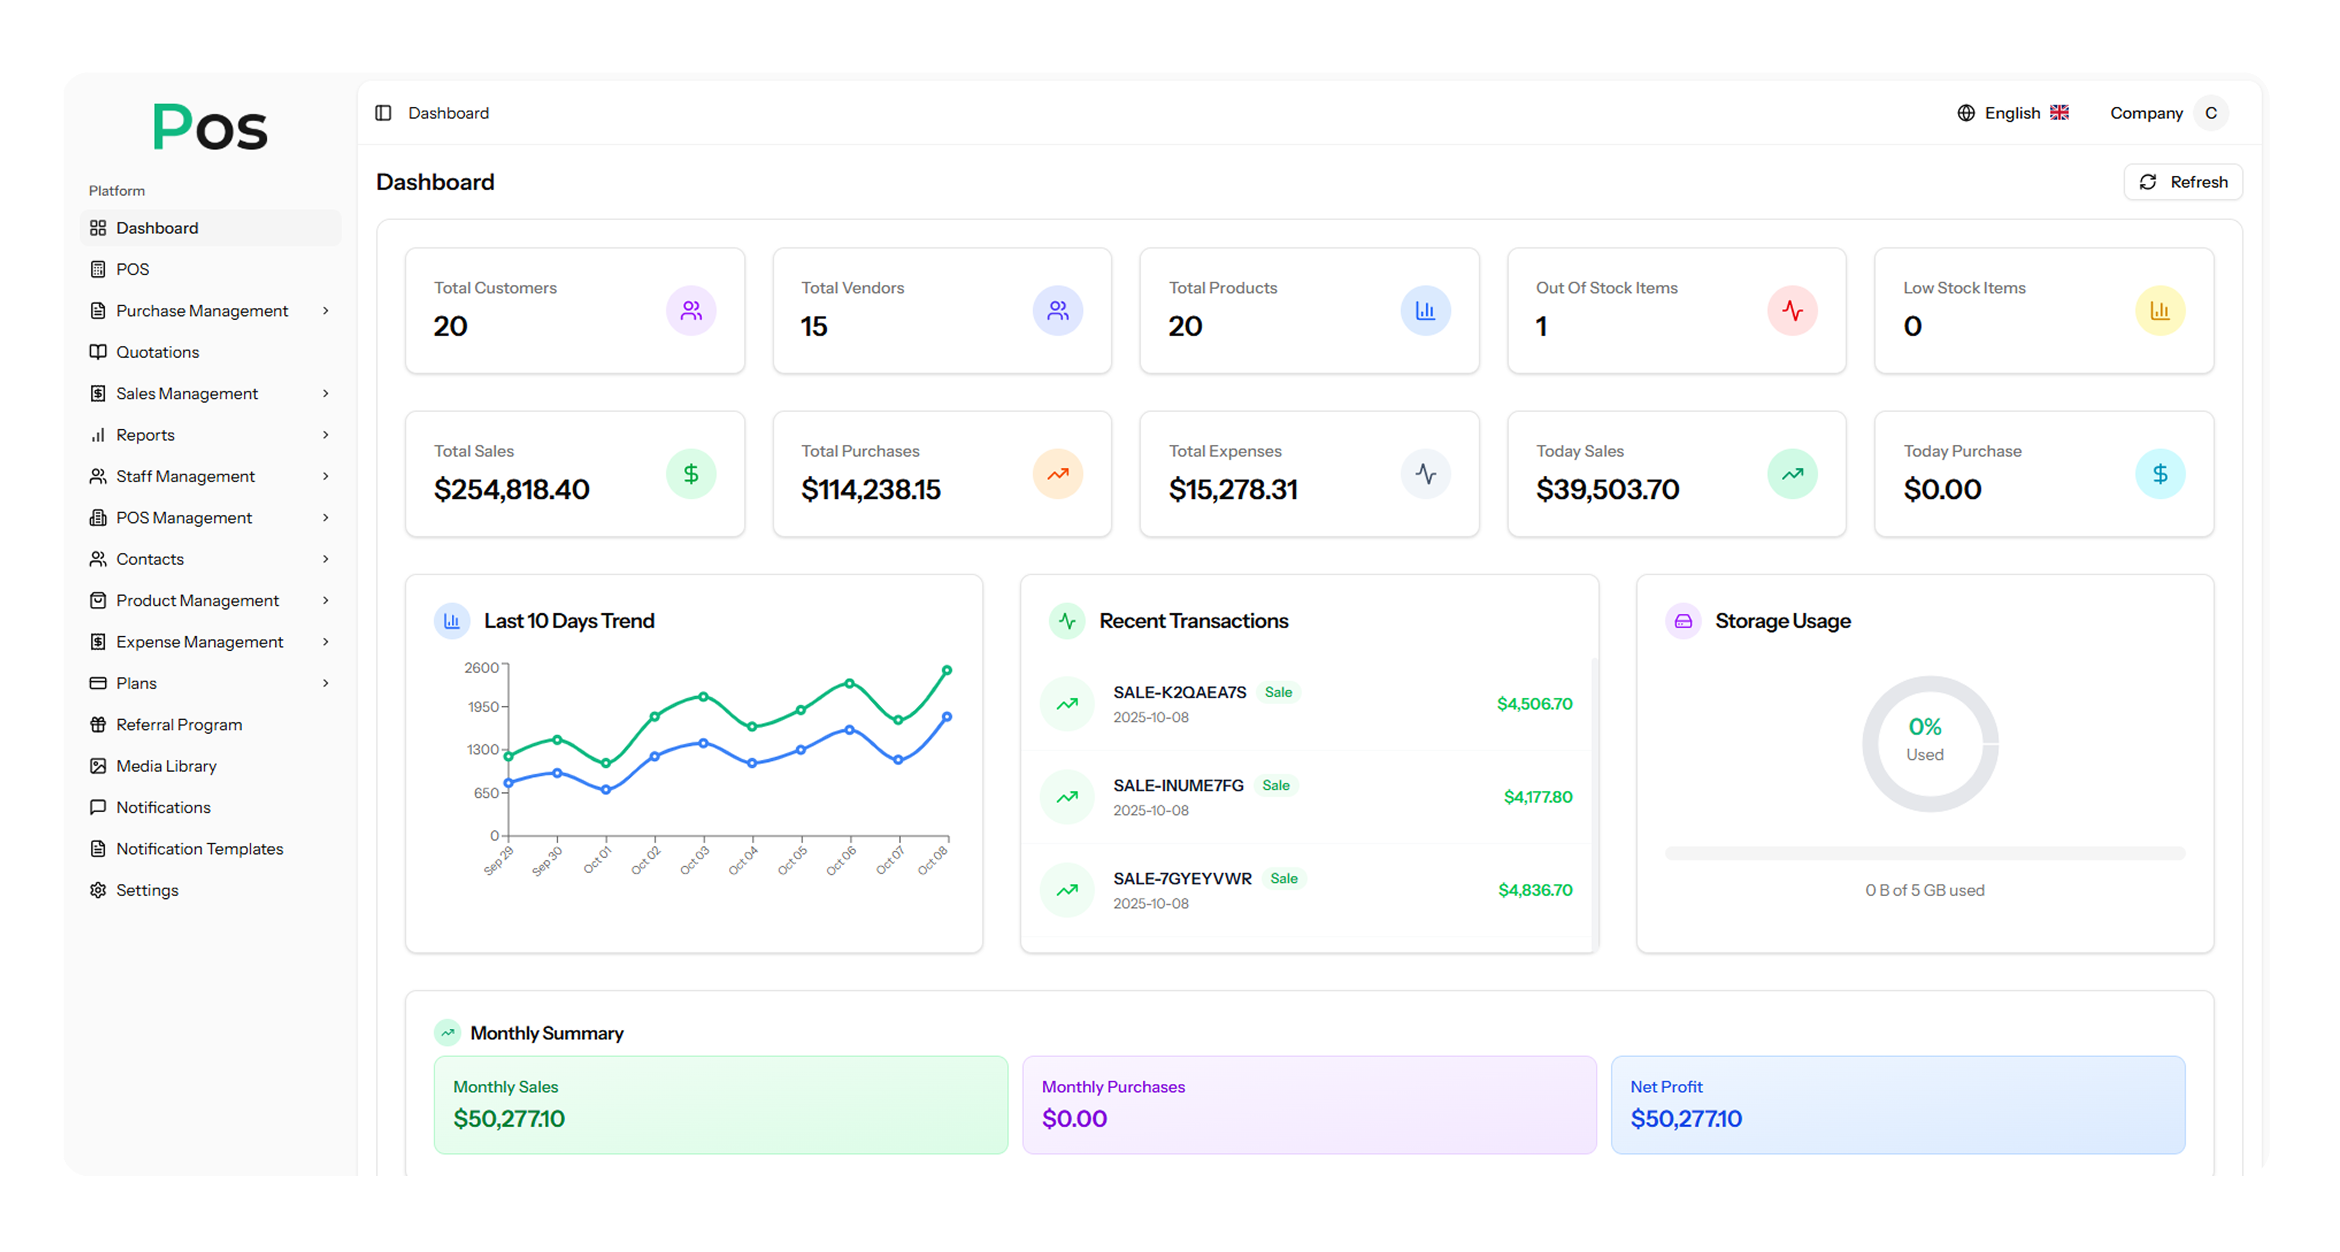Open the Quotations menu item
The width and height of the screenshot is (2340, 1252).
pyautogui.click(x=157, y=352)
